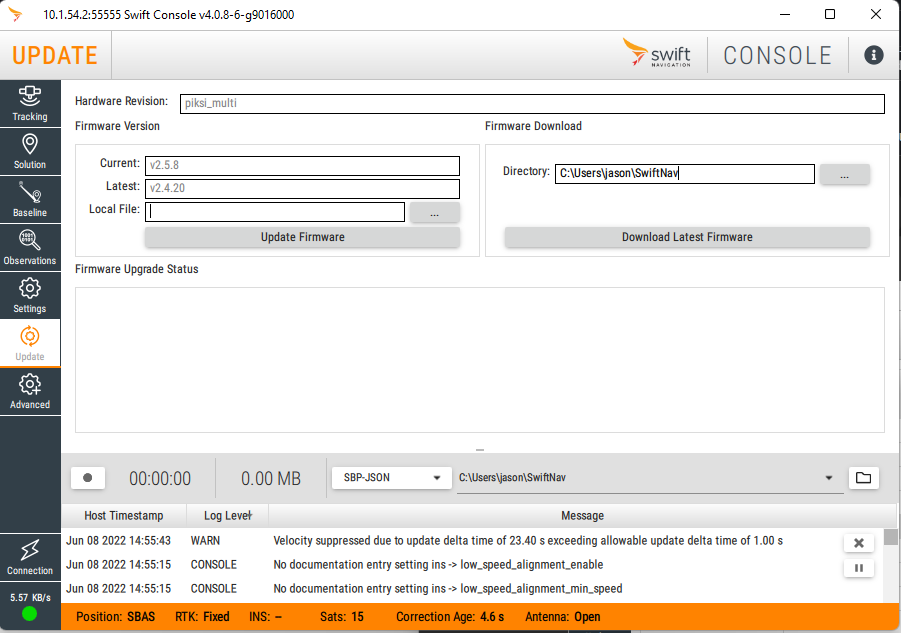Open the Solution tab in sidebar
Viewport: 901px width, 633px height.
click(x=30, y=152)
